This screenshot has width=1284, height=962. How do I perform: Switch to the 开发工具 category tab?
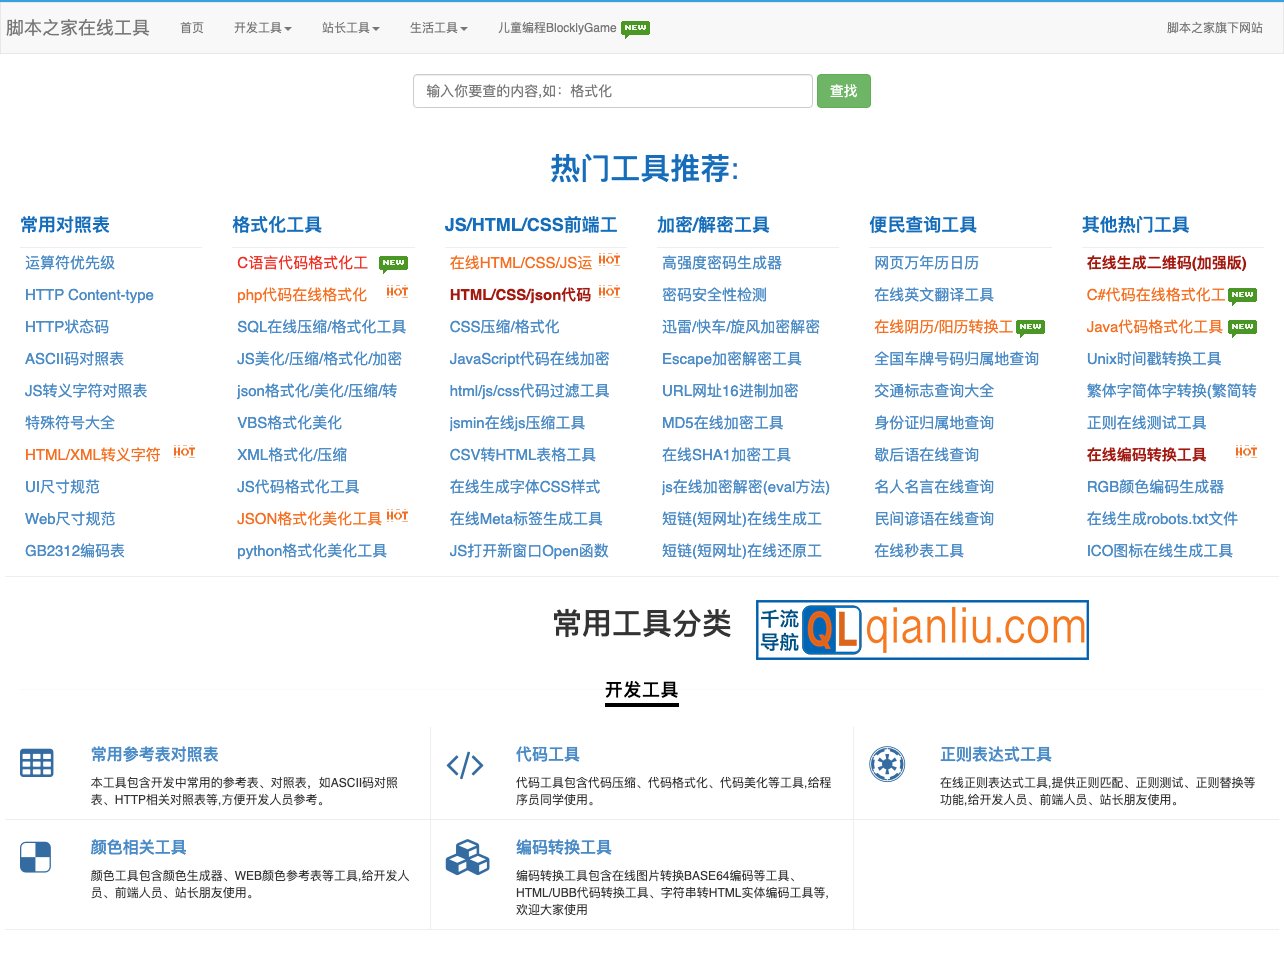coord(641,689)
